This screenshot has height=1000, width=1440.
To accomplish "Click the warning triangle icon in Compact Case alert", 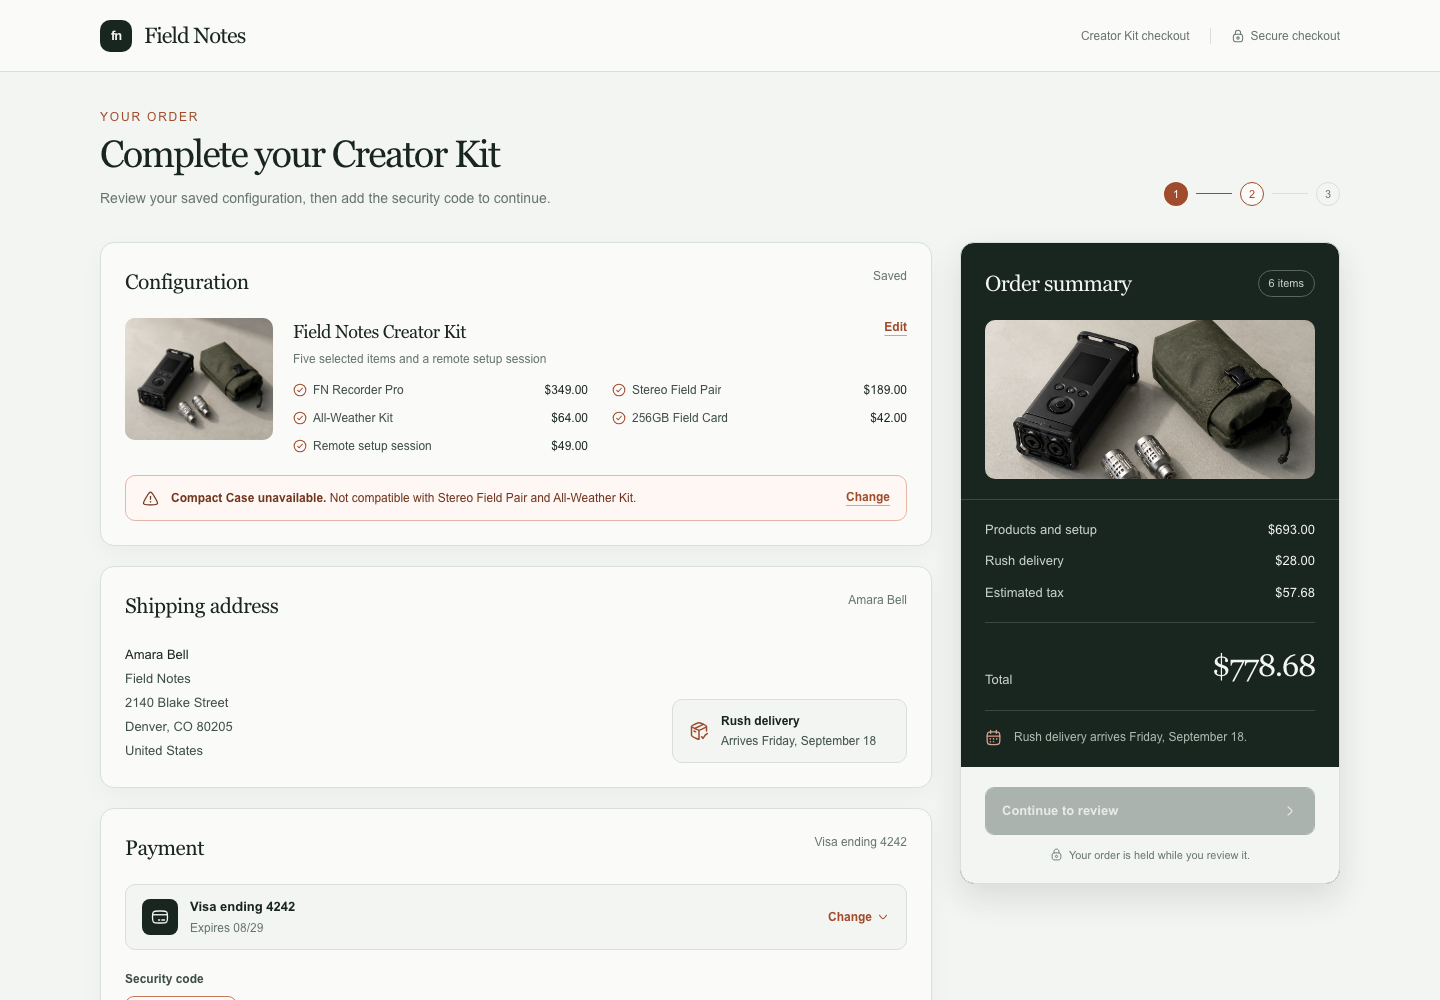I will tap(151, 498).
